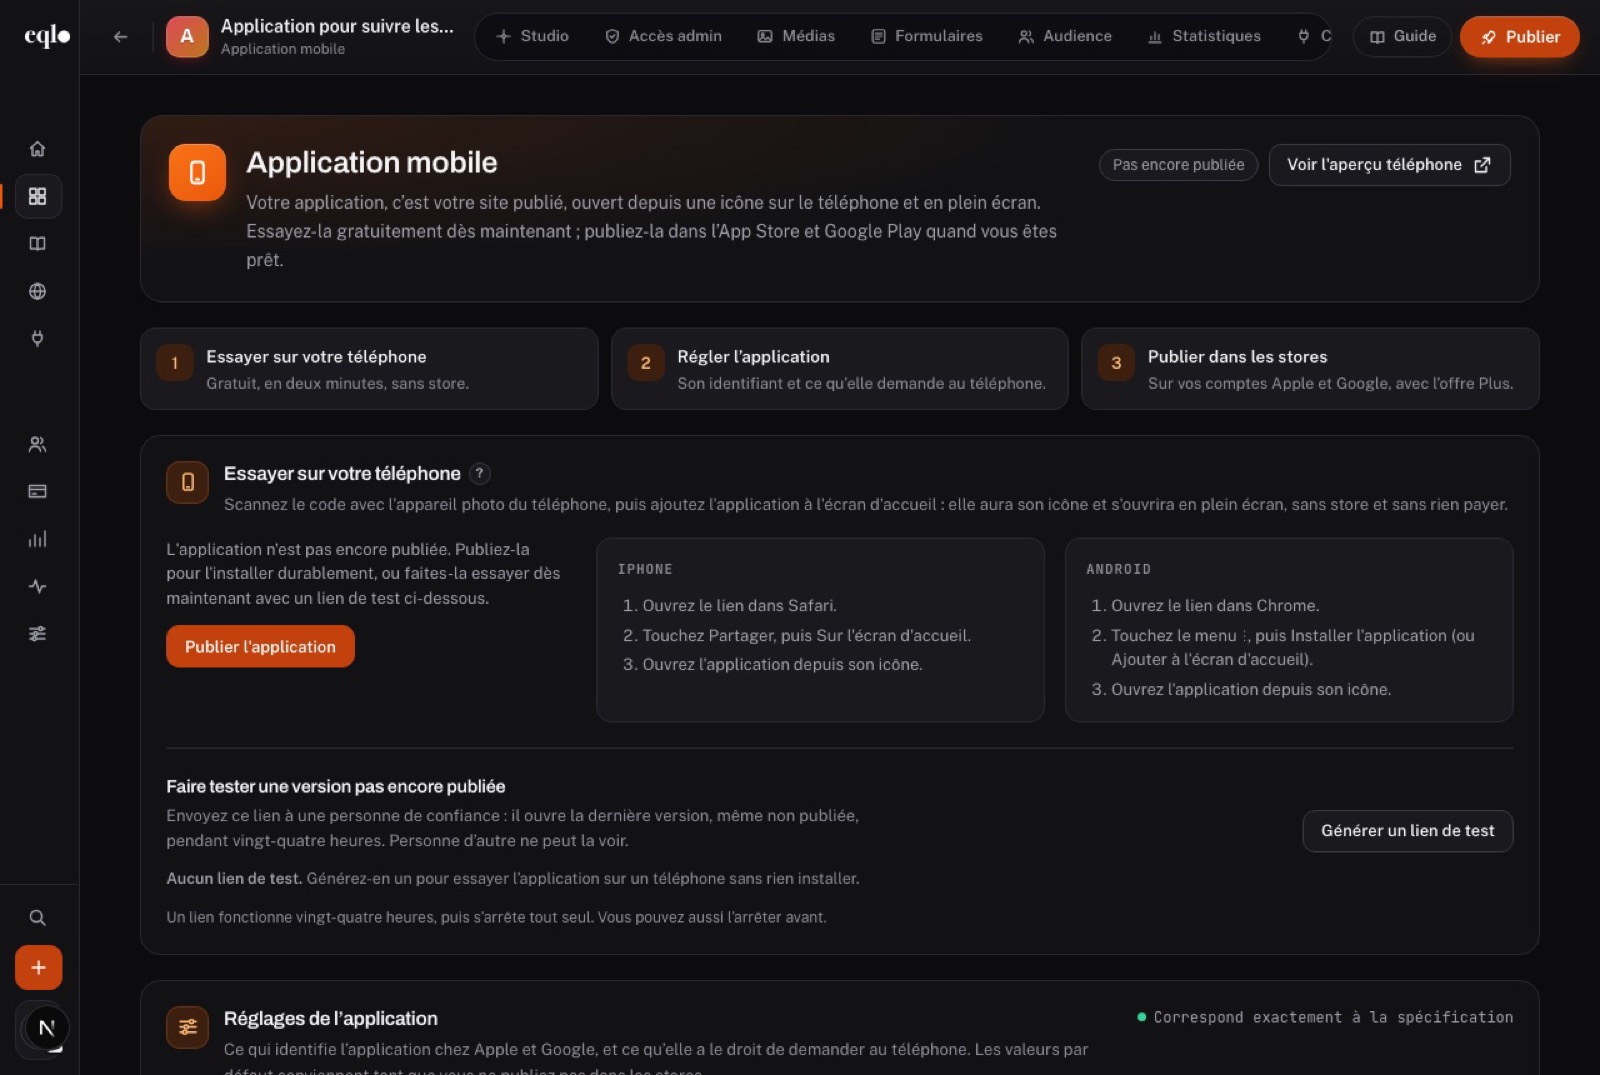Open the plug icon in sidebar
This screenshot has width=1600, height=1075.
[38, 339]
